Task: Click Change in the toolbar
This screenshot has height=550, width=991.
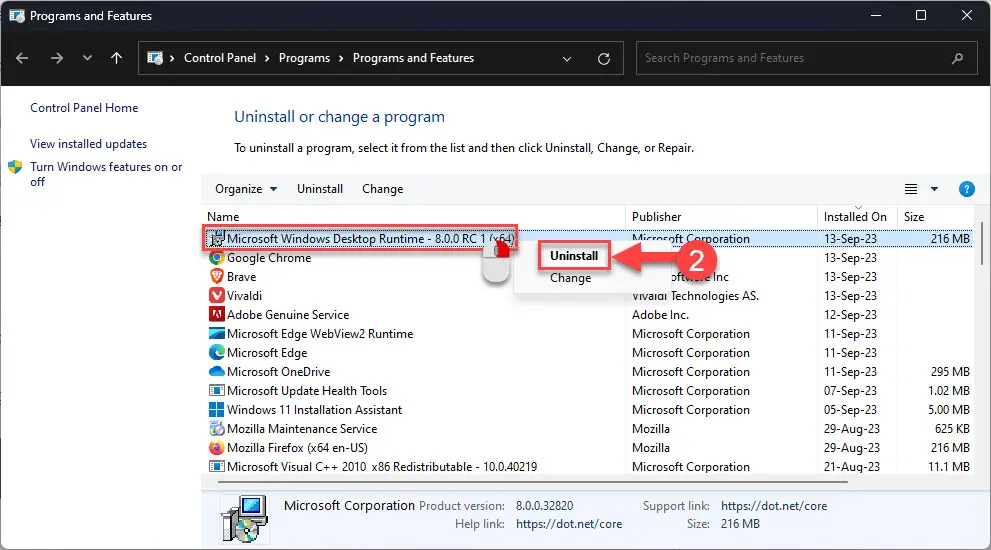Action: coord(382,189)
